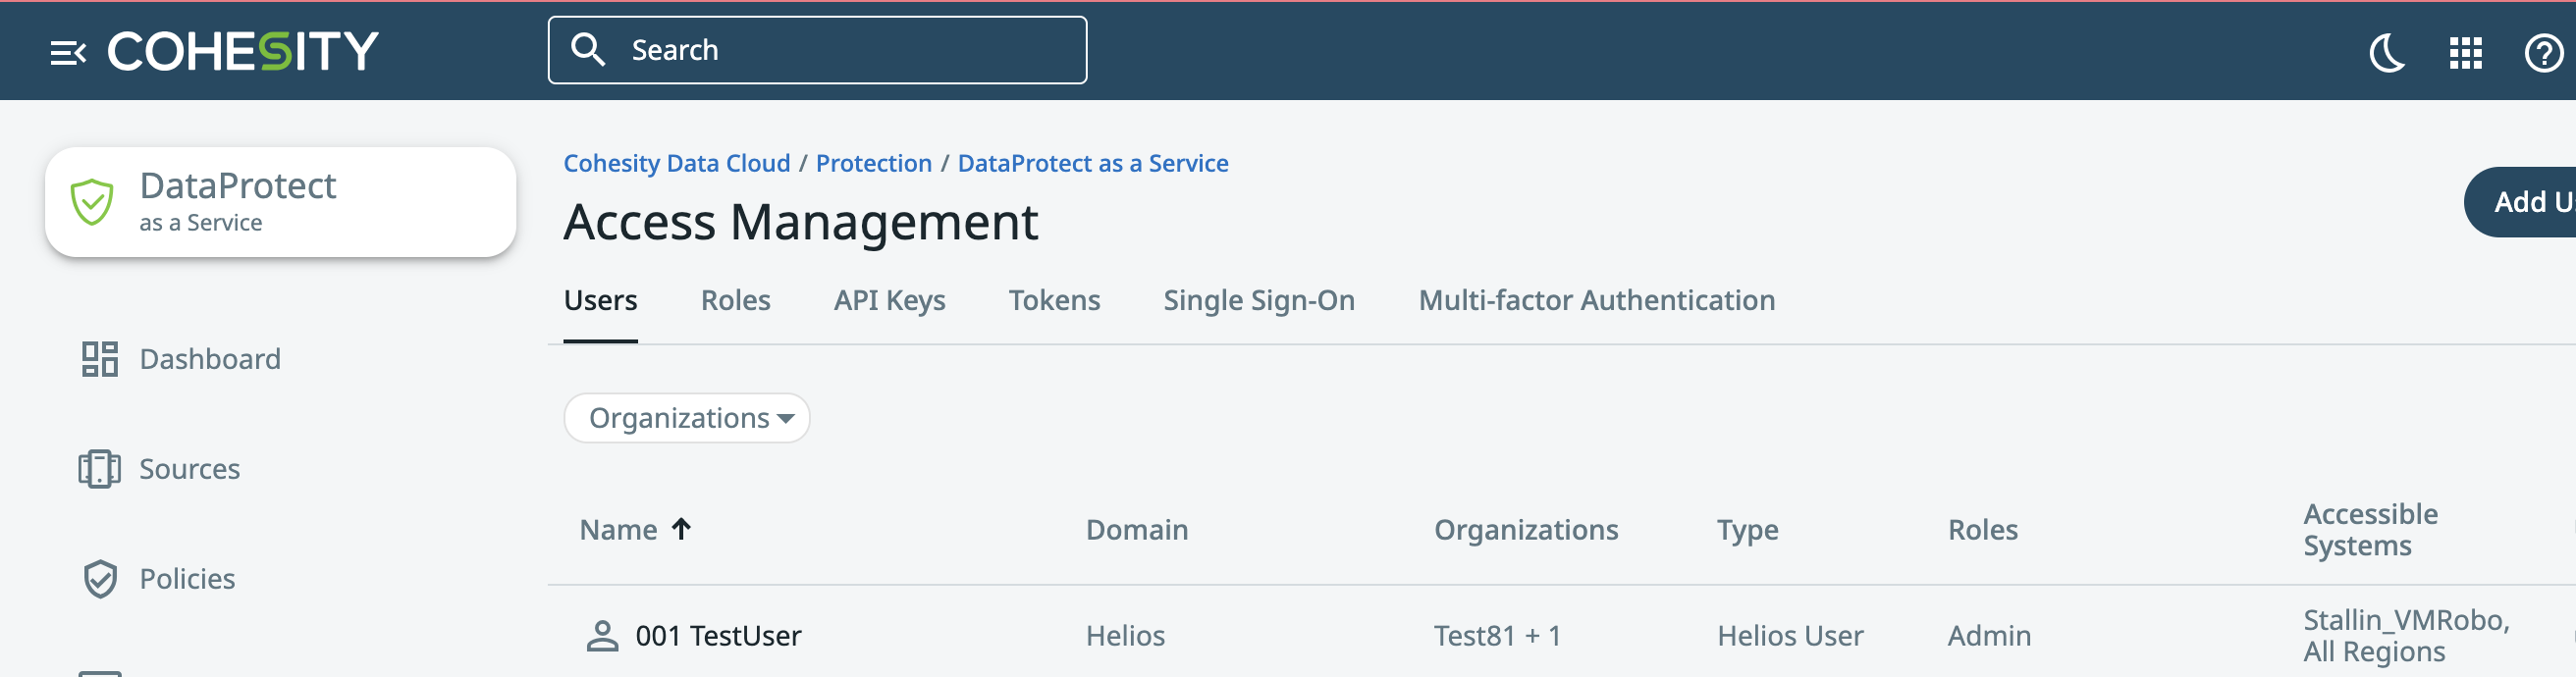Toggle dark mode with moon icon
The height and width of the screenshot is (677, 2576).
point(2386,52)
